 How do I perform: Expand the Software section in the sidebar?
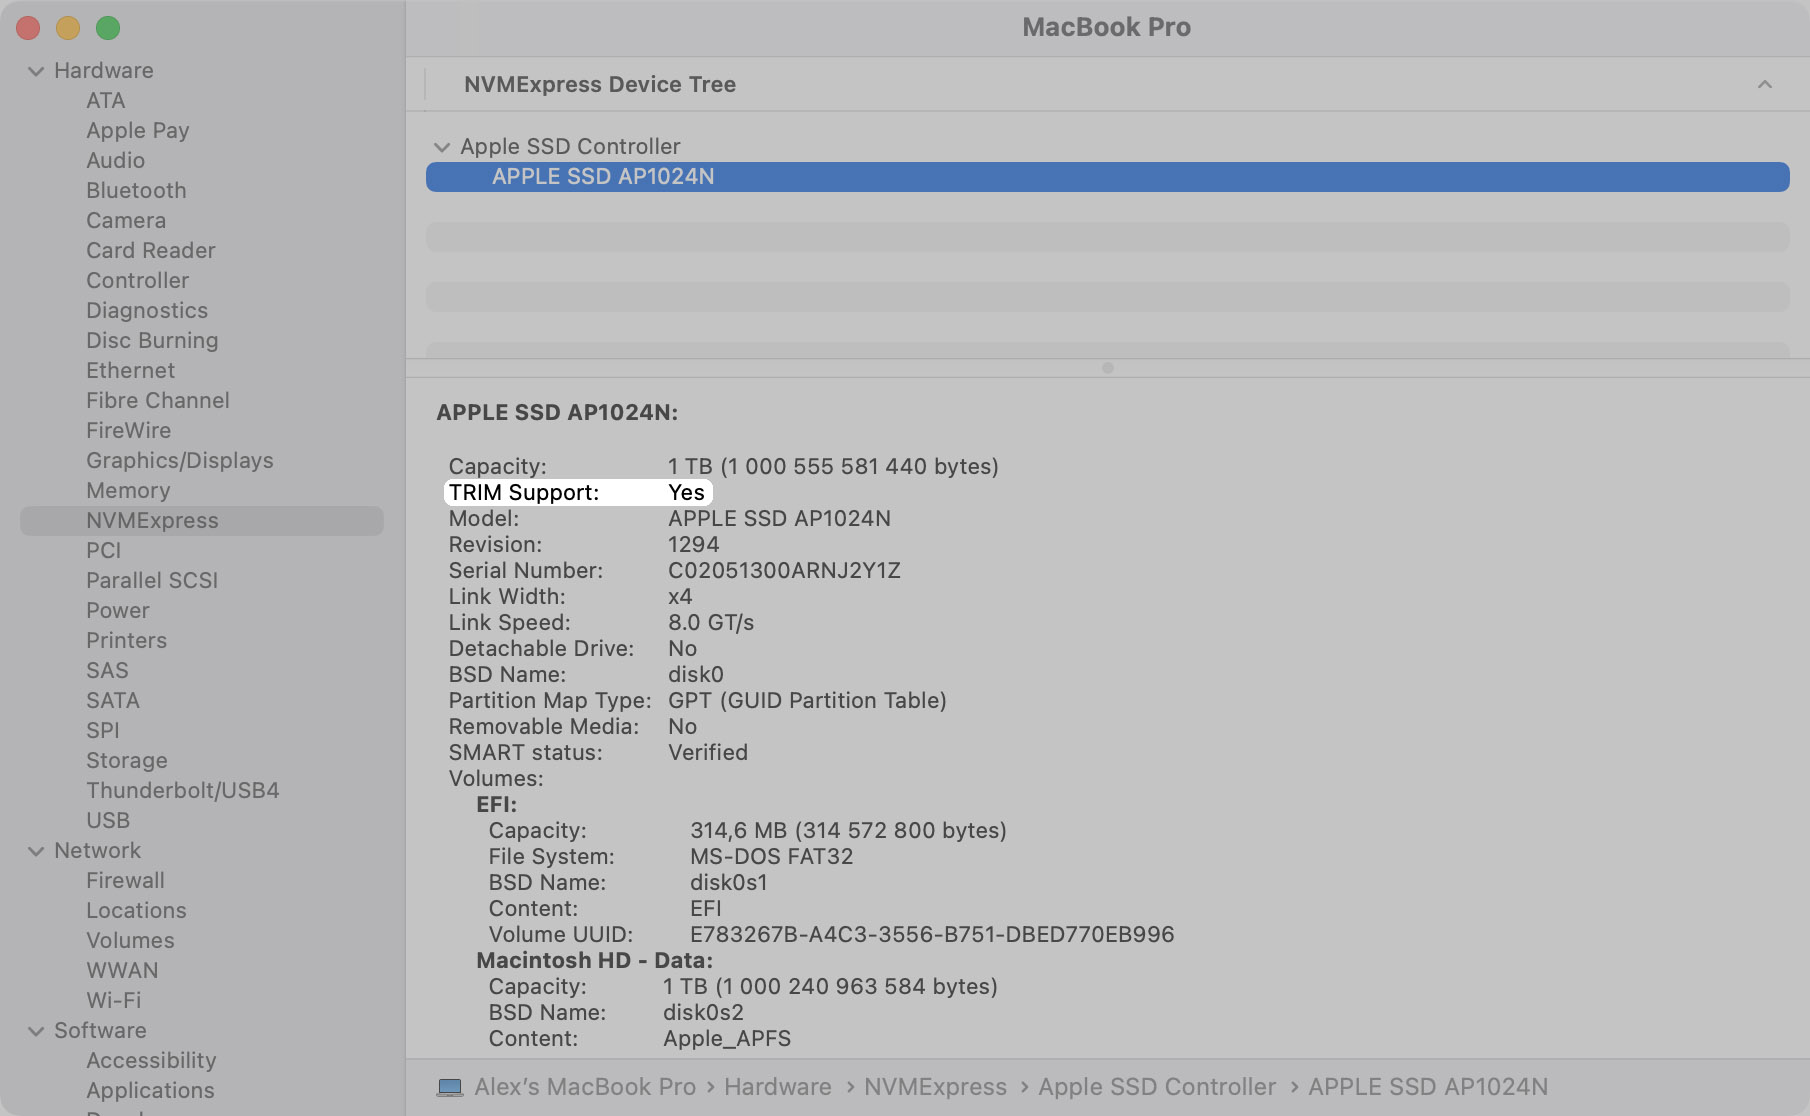[35, 1030]
